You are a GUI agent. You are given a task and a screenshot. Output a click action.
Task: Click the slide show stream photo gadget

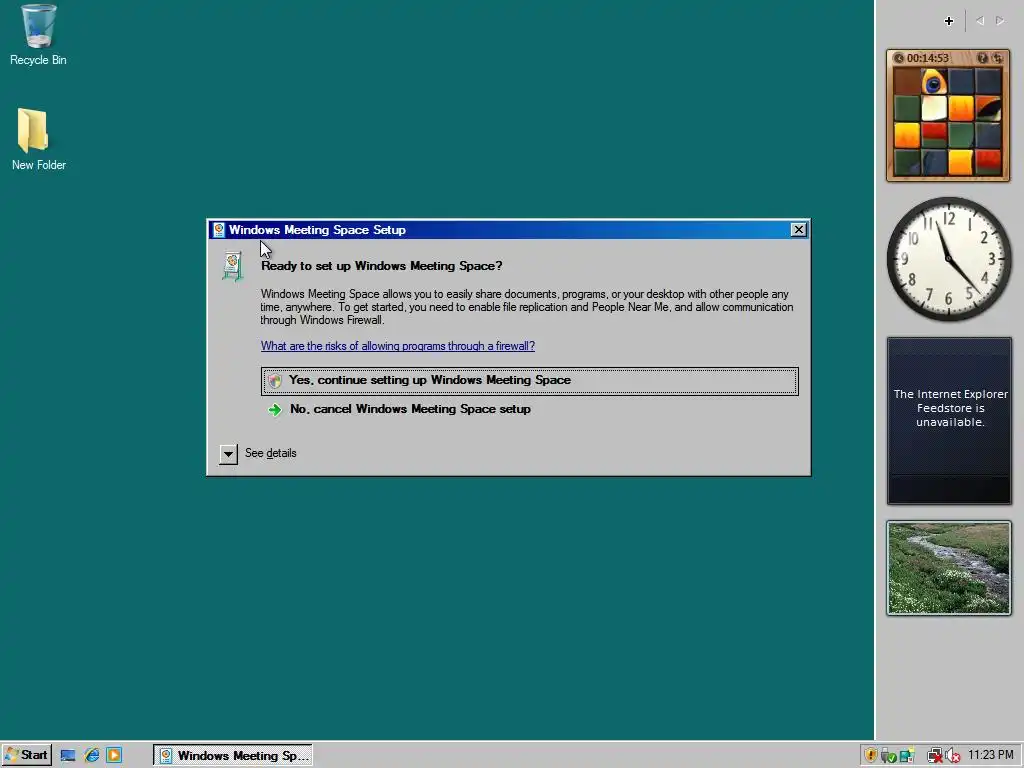tap(949, 568)
